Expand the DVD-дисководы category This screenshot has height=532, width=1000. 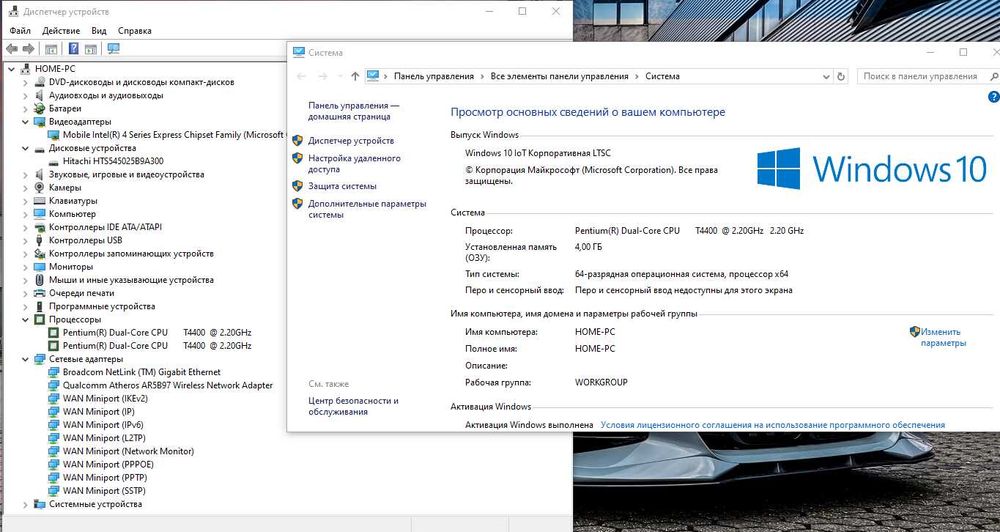pyautogui.click(x=26, y=82)
